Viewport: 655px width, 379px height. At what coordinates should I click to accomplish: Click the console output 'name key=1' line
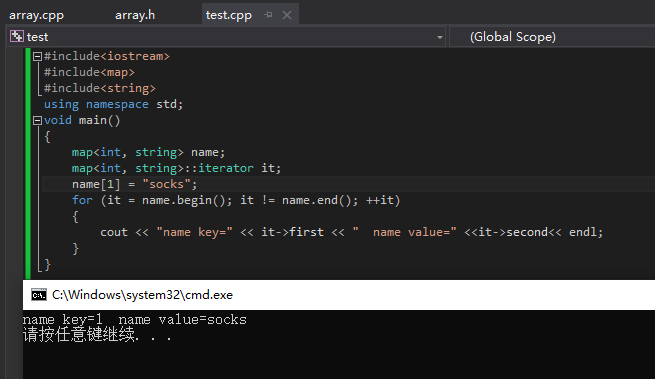point(135,320)
